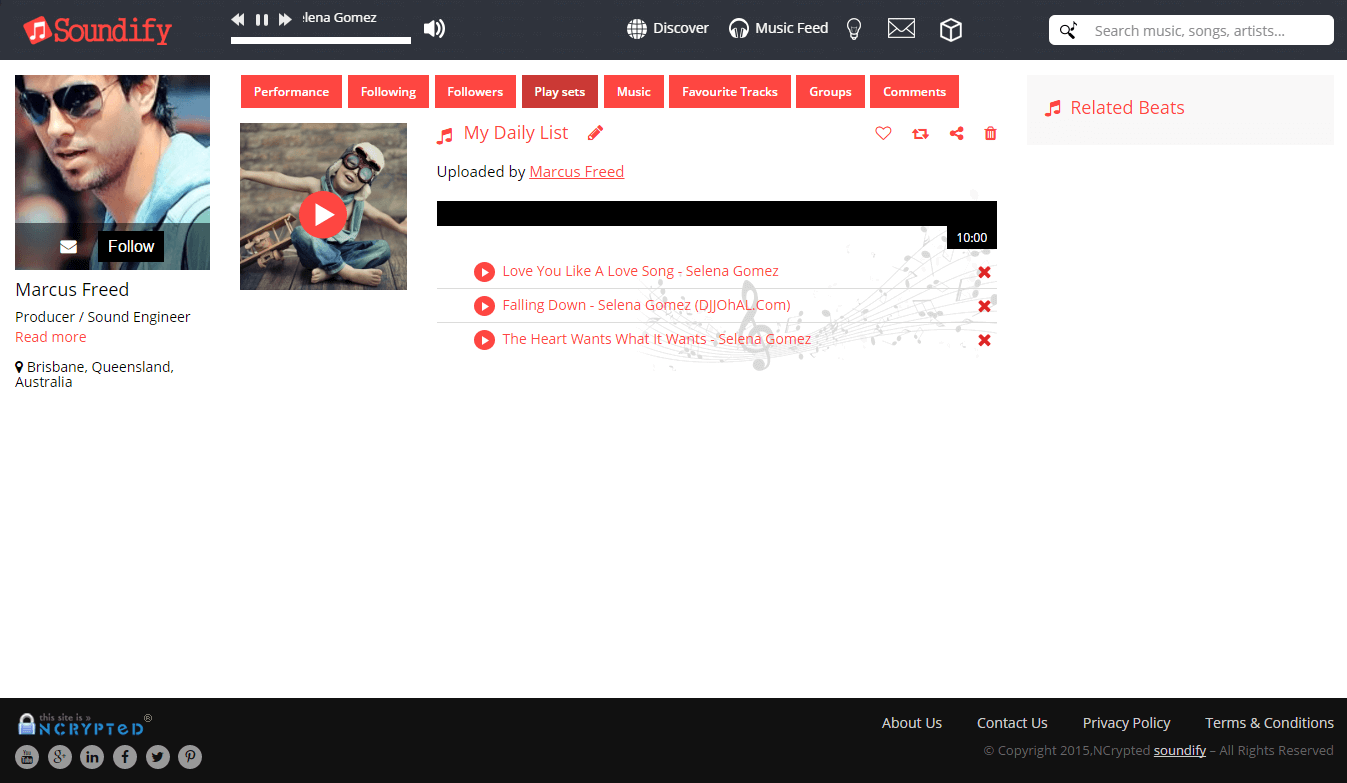Play Falling Down track
The image size is (1347, 783).
click(484, 306)
